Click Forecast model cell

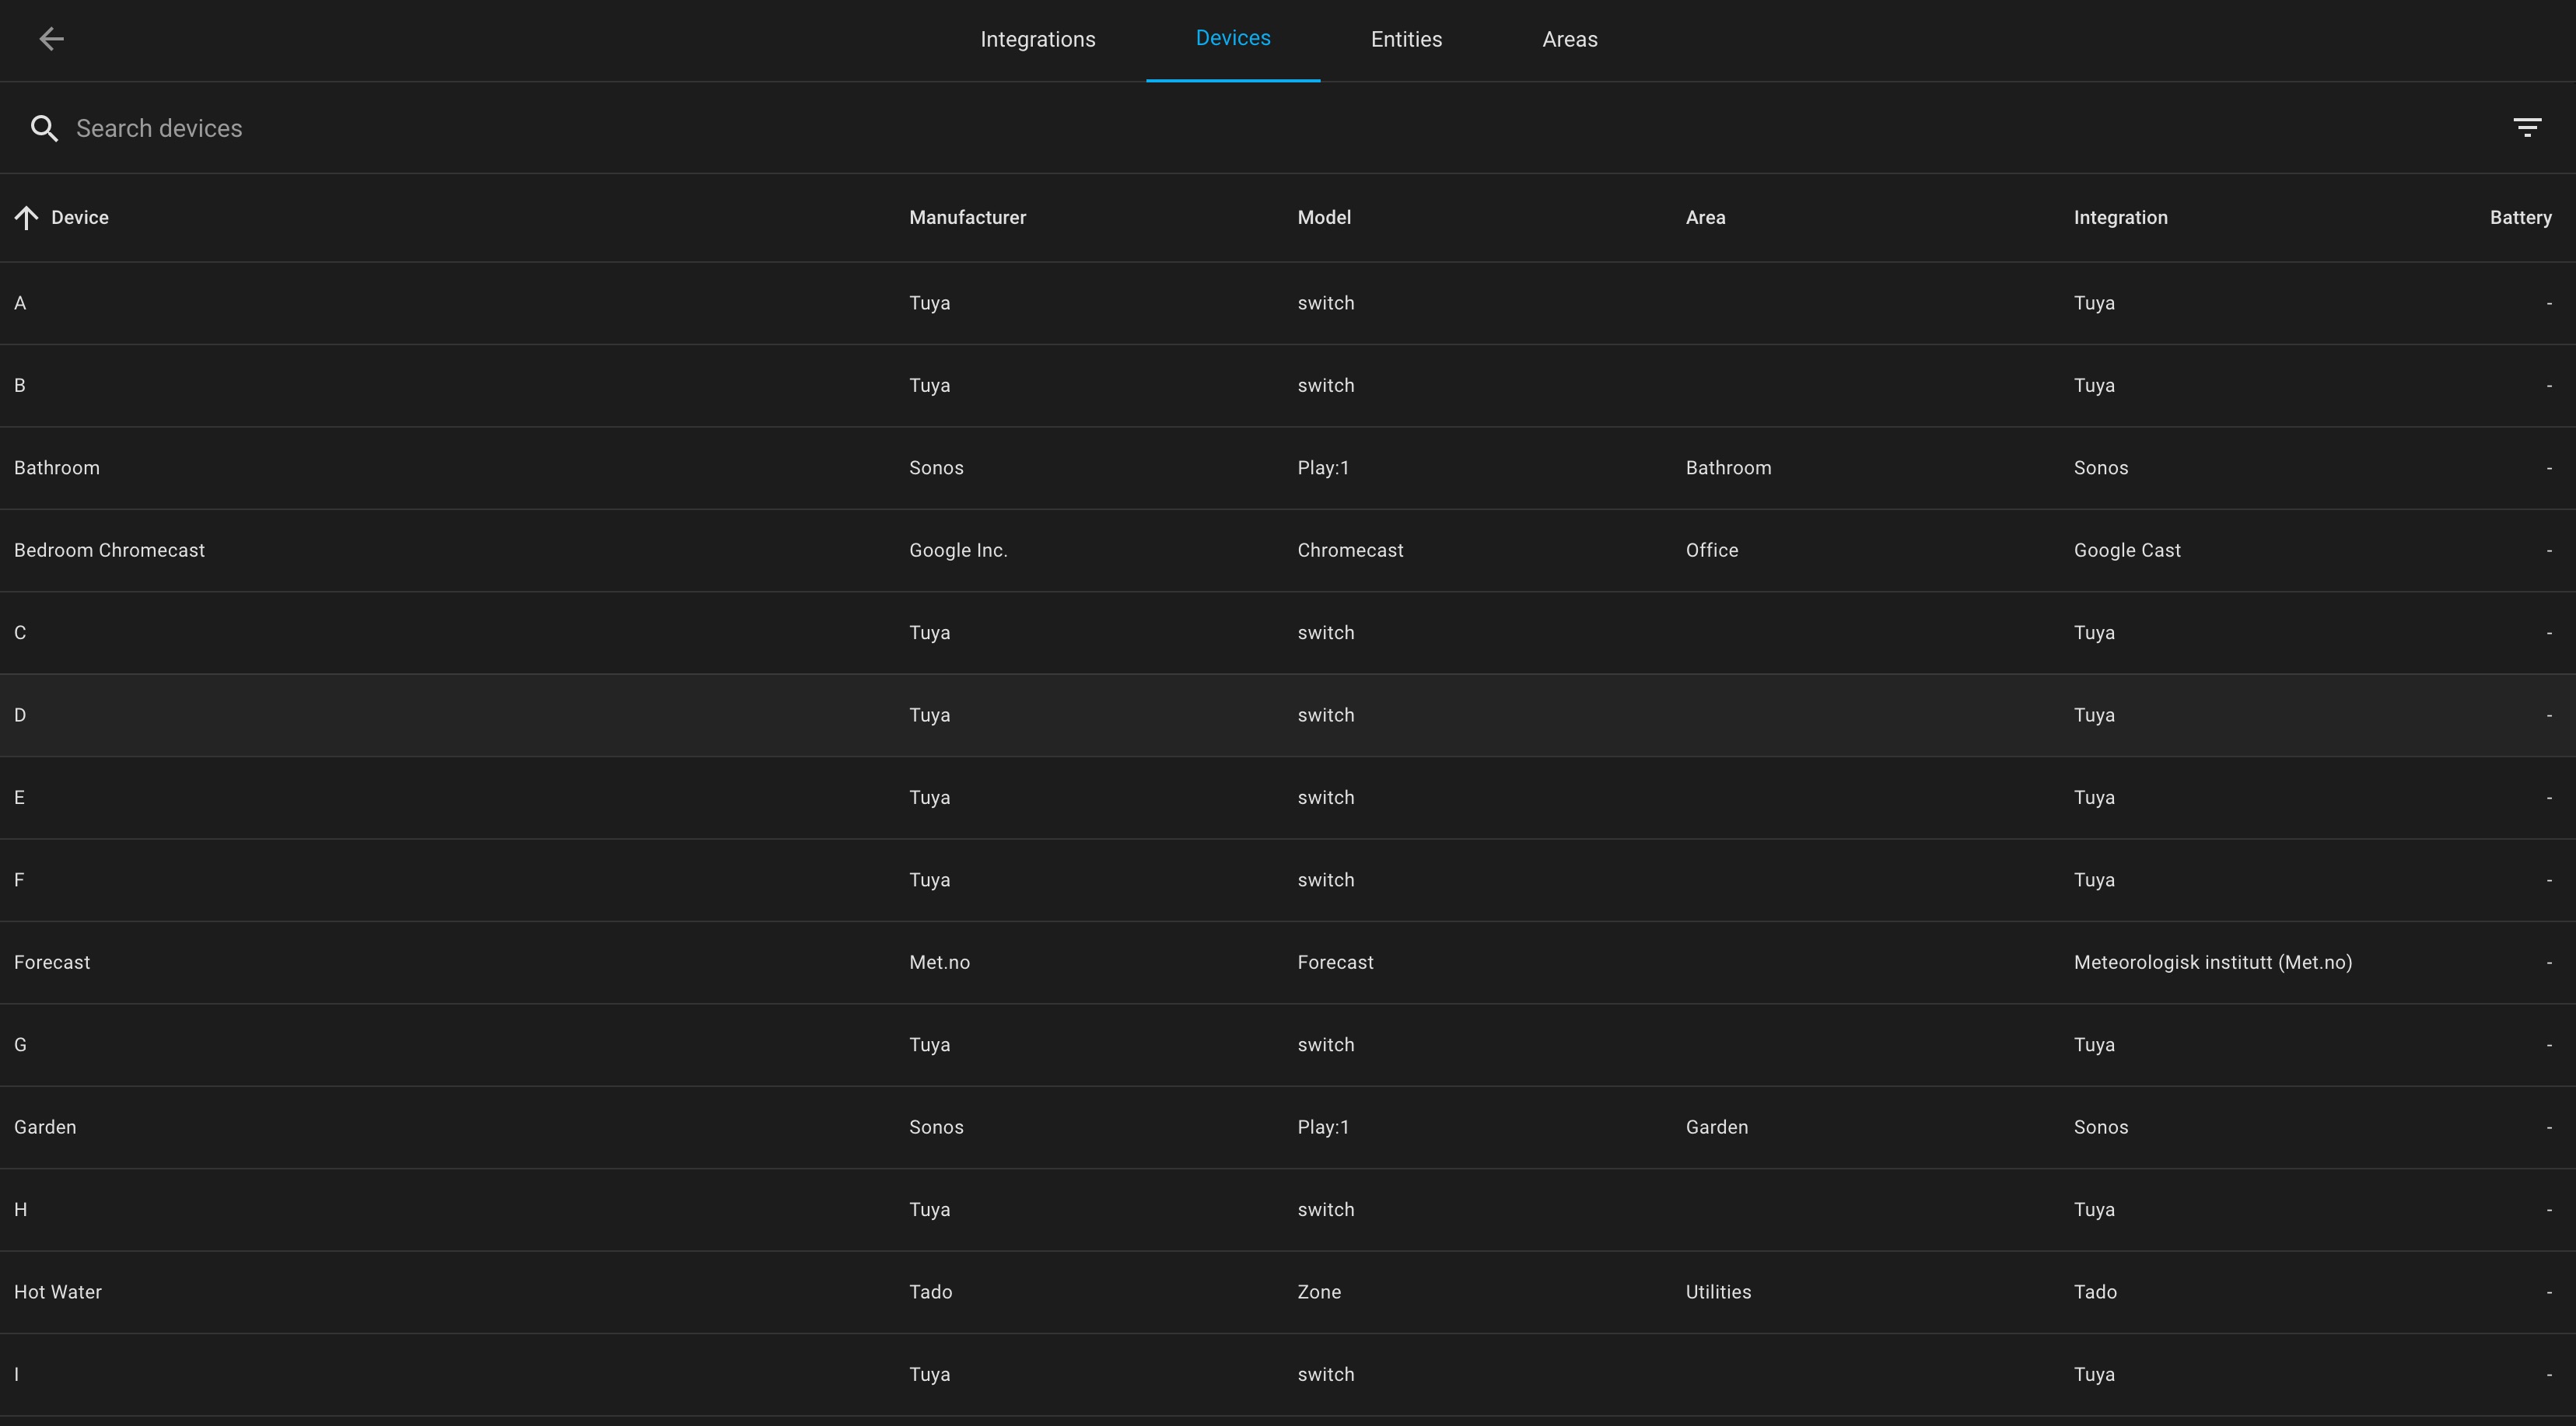pyautogui.click(x=1335, y=962)
